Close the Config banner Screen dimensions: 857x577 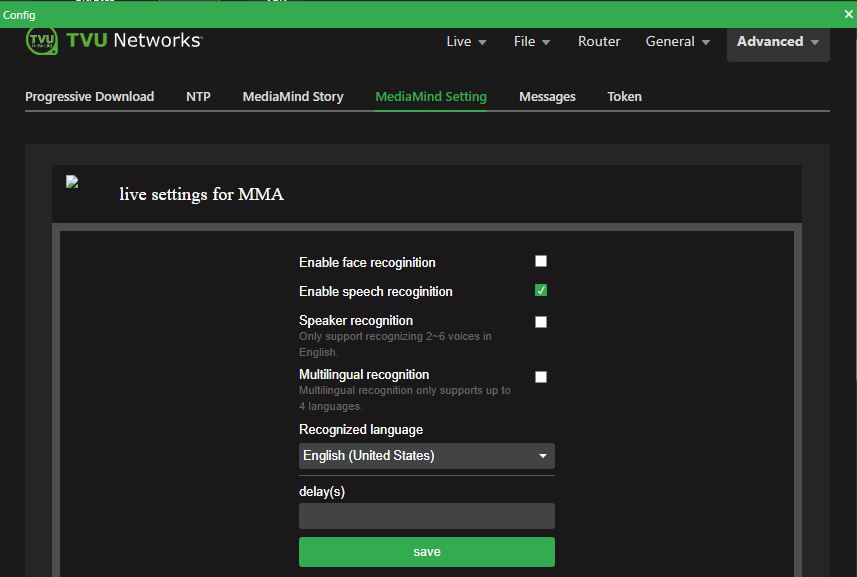pos(847,13)
